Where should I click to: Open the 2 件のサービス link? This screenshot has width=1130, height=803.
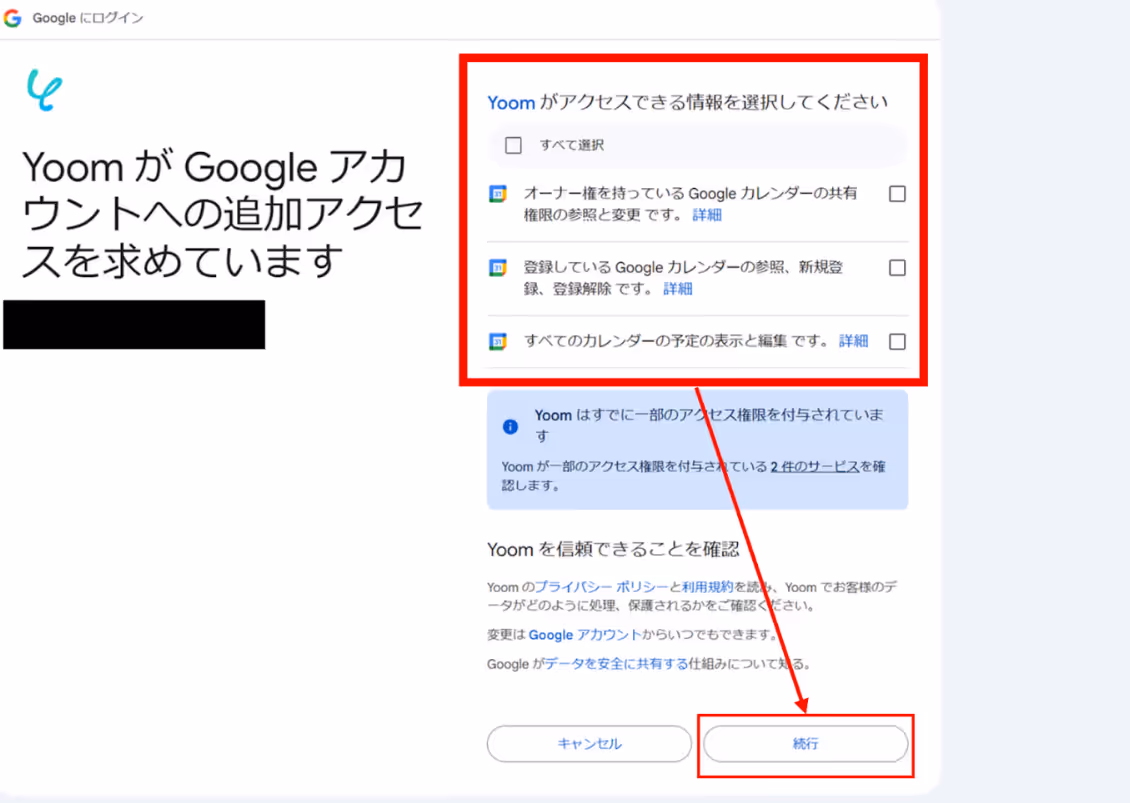(814, 466)
